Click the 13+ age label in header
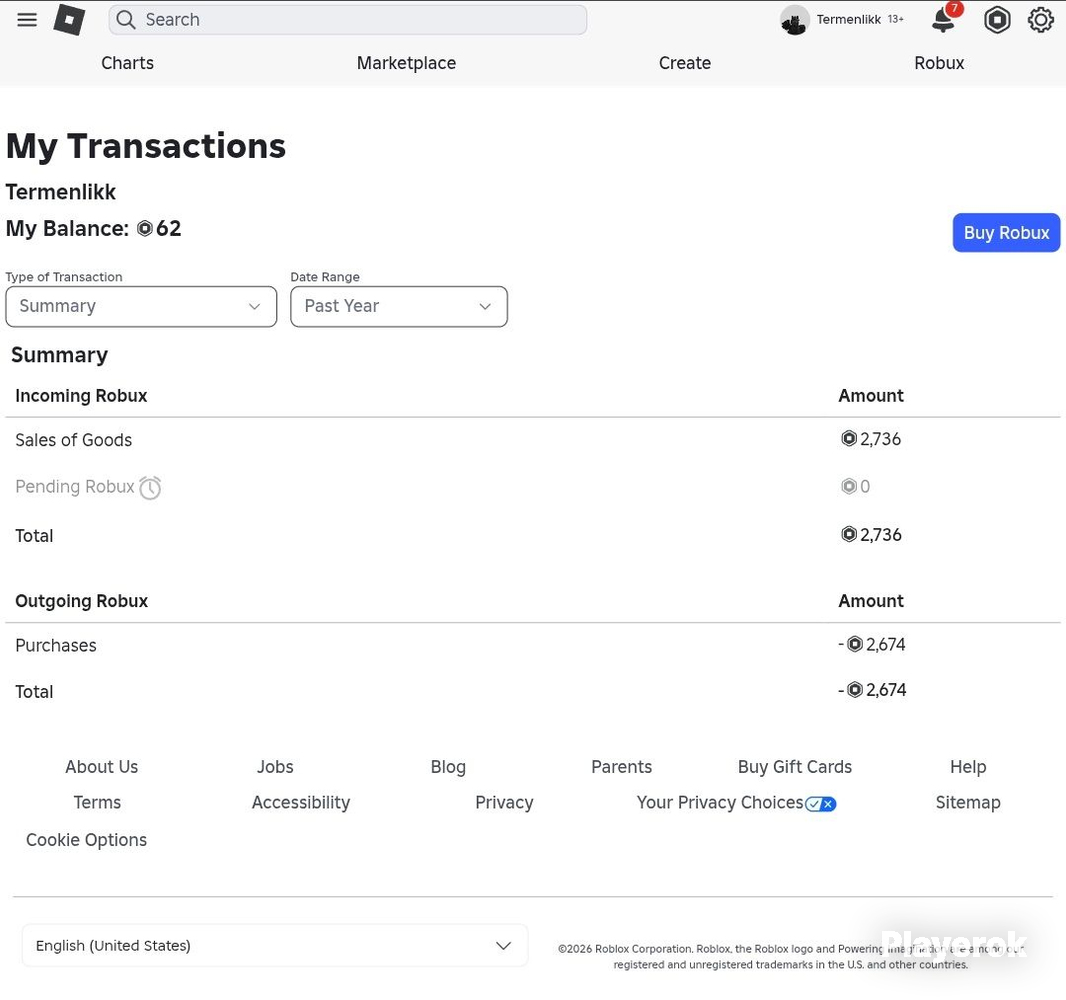Screen dimensions: 1066x1000 pos(895,19)
